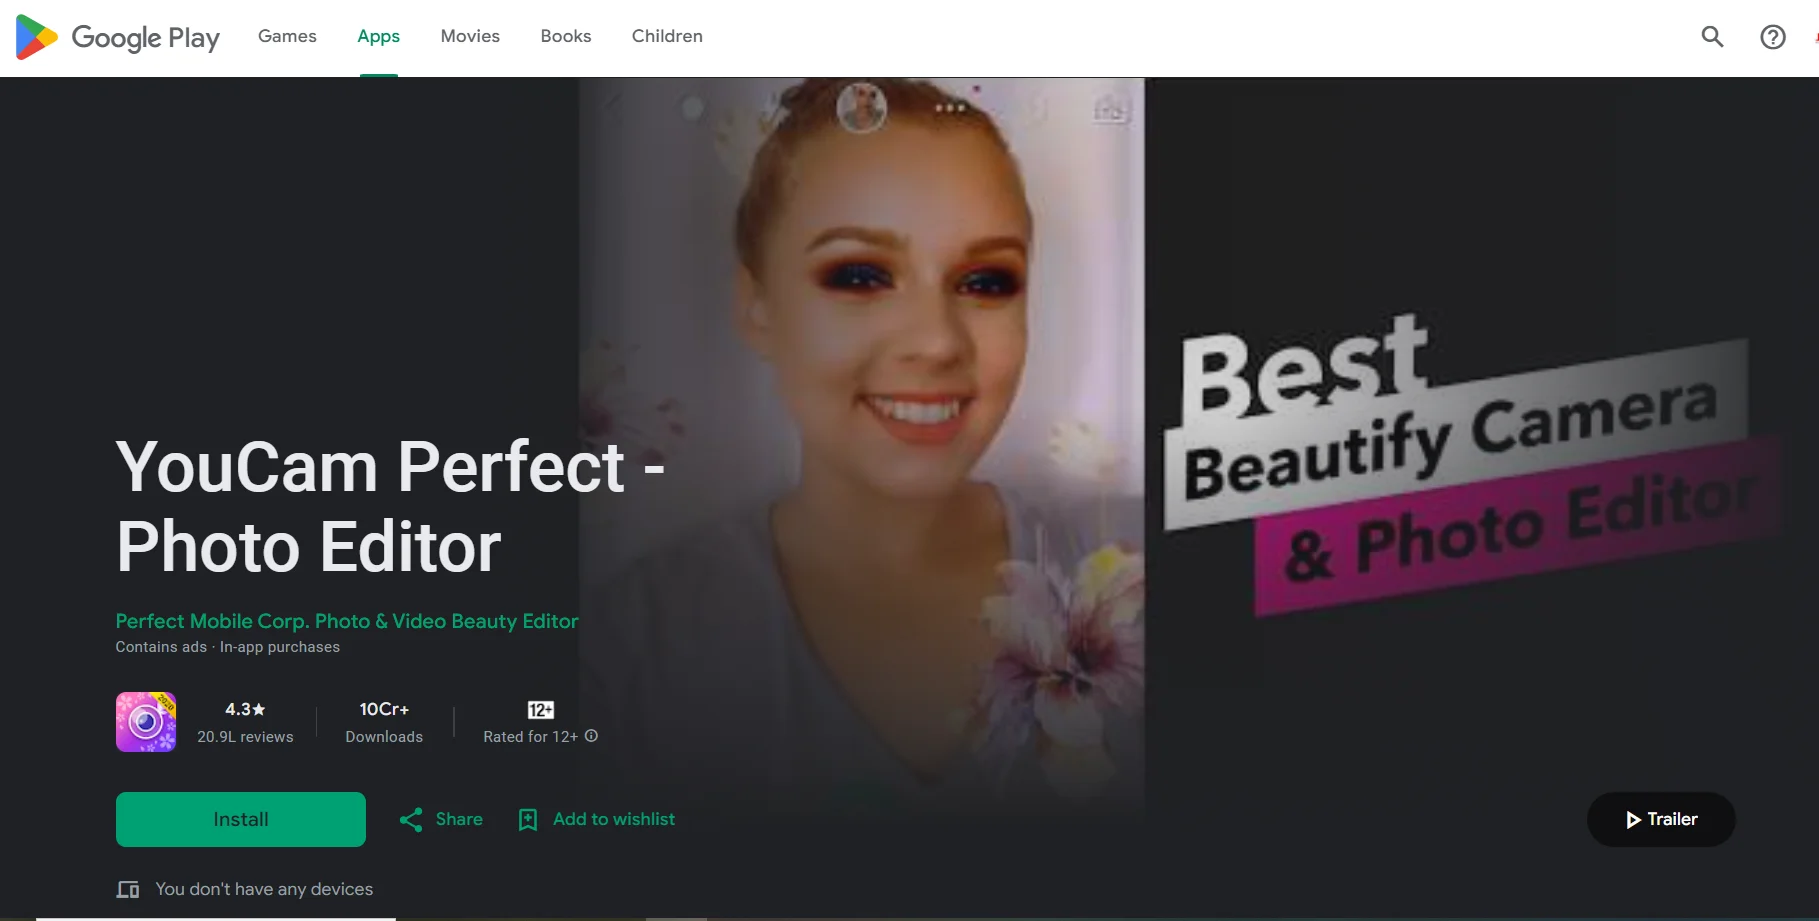Screen dimensions: 1819x921
Task: Go to the Books tab
Action: point(566,36)
